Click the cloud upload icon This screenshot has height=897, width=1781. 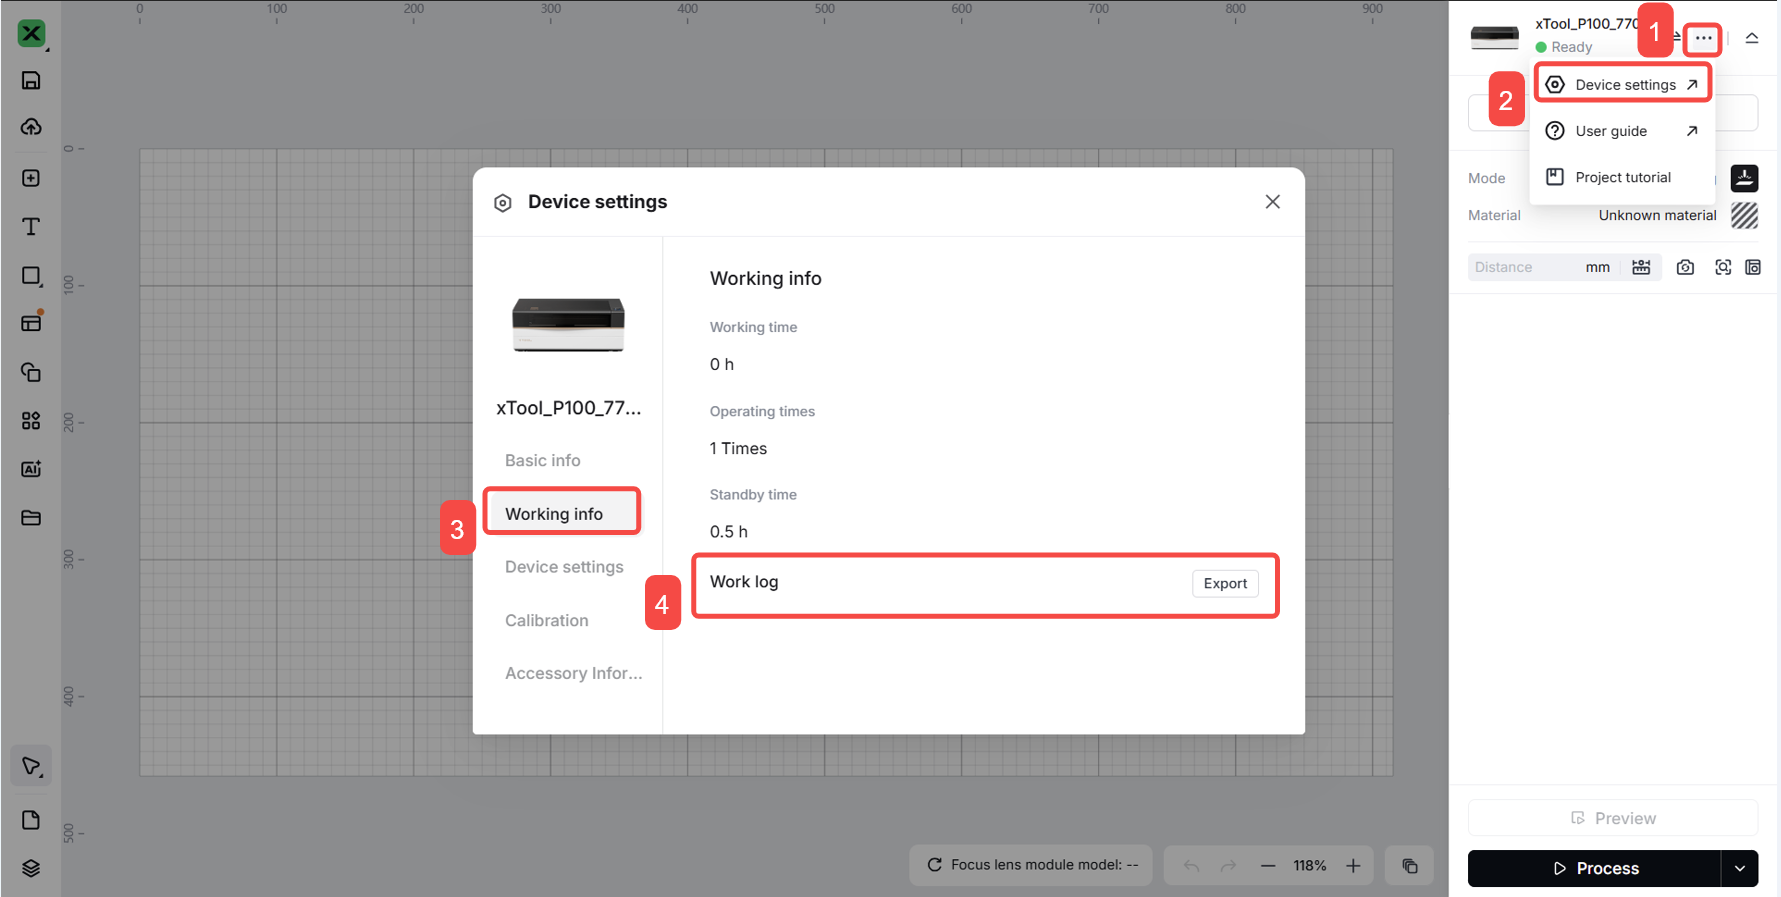click(x=31, y=127)
